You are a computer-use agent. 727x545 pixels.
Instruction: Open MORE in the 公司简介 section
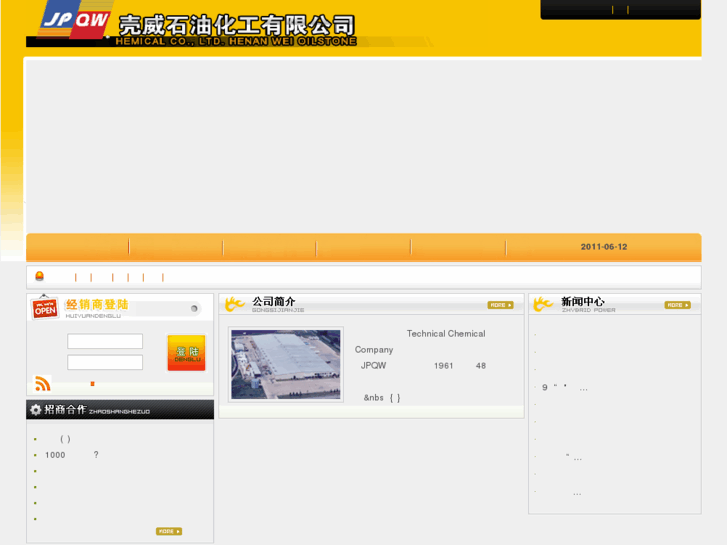point(500,305)
